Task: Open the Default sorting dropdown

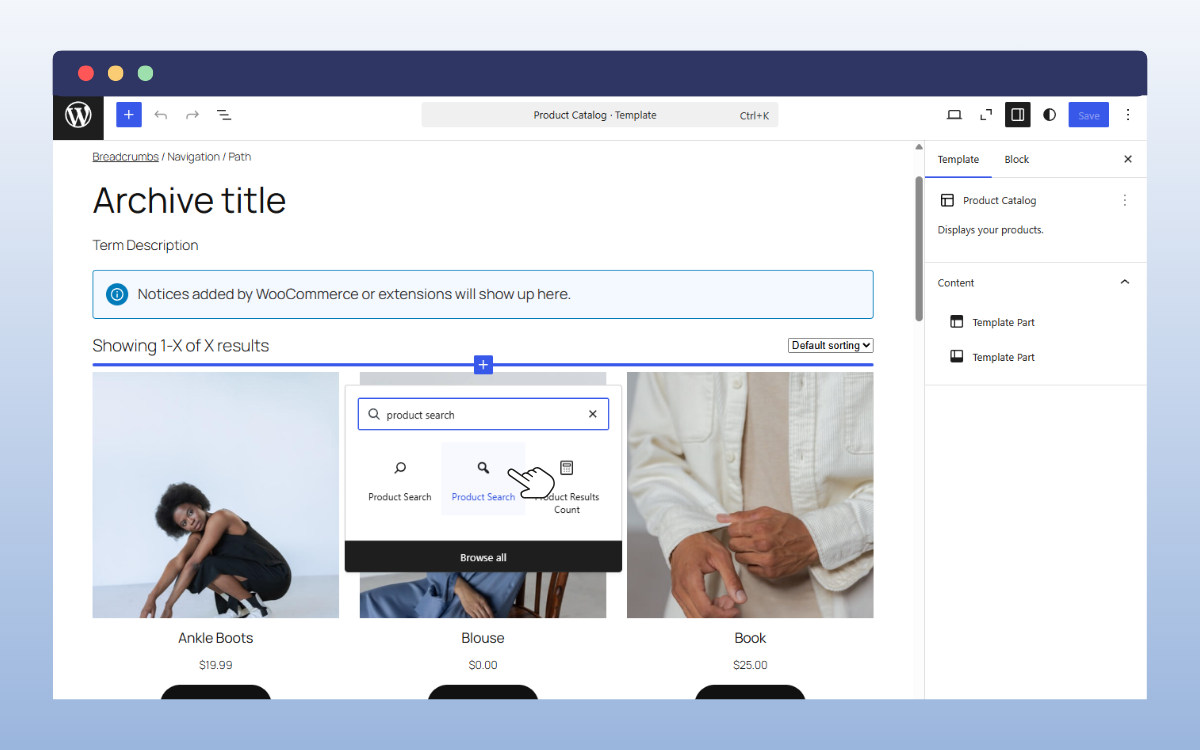Action: [831, 346]
